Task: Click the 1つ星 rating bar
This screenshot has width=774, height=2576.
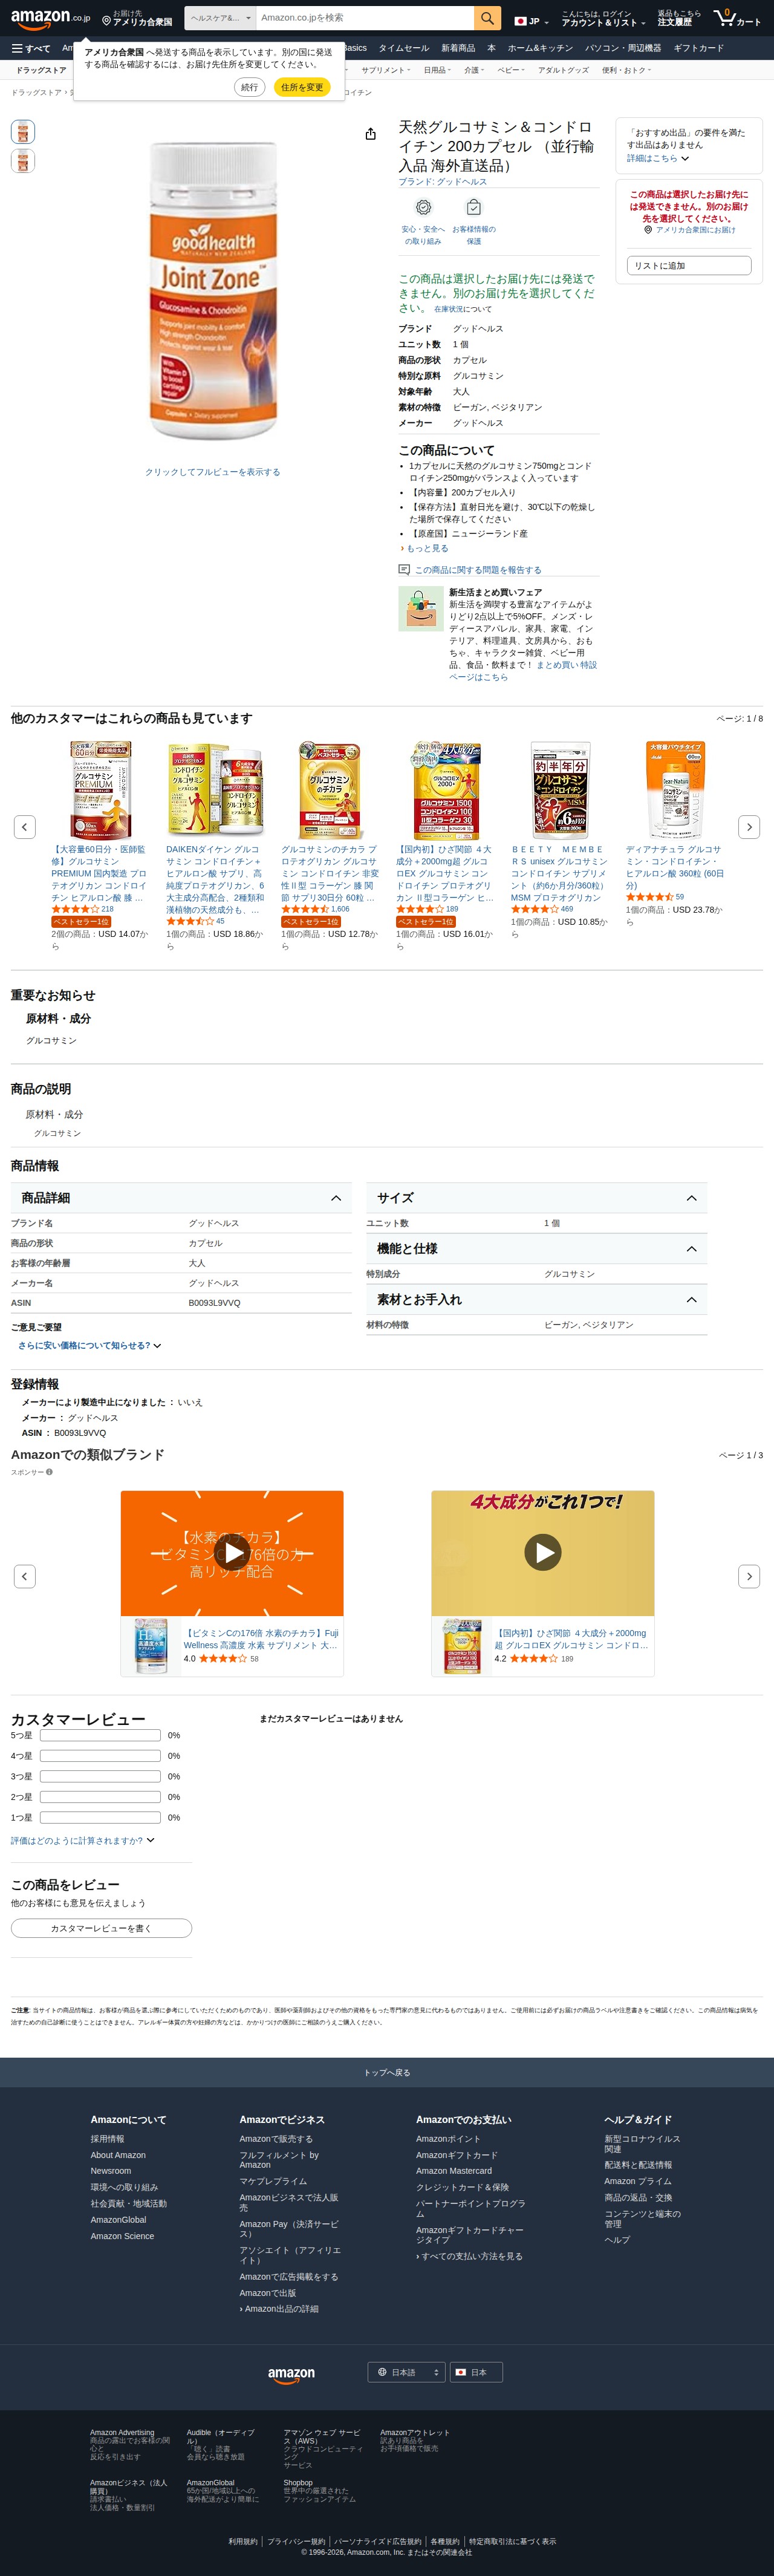Action: tap(100, 1817)
